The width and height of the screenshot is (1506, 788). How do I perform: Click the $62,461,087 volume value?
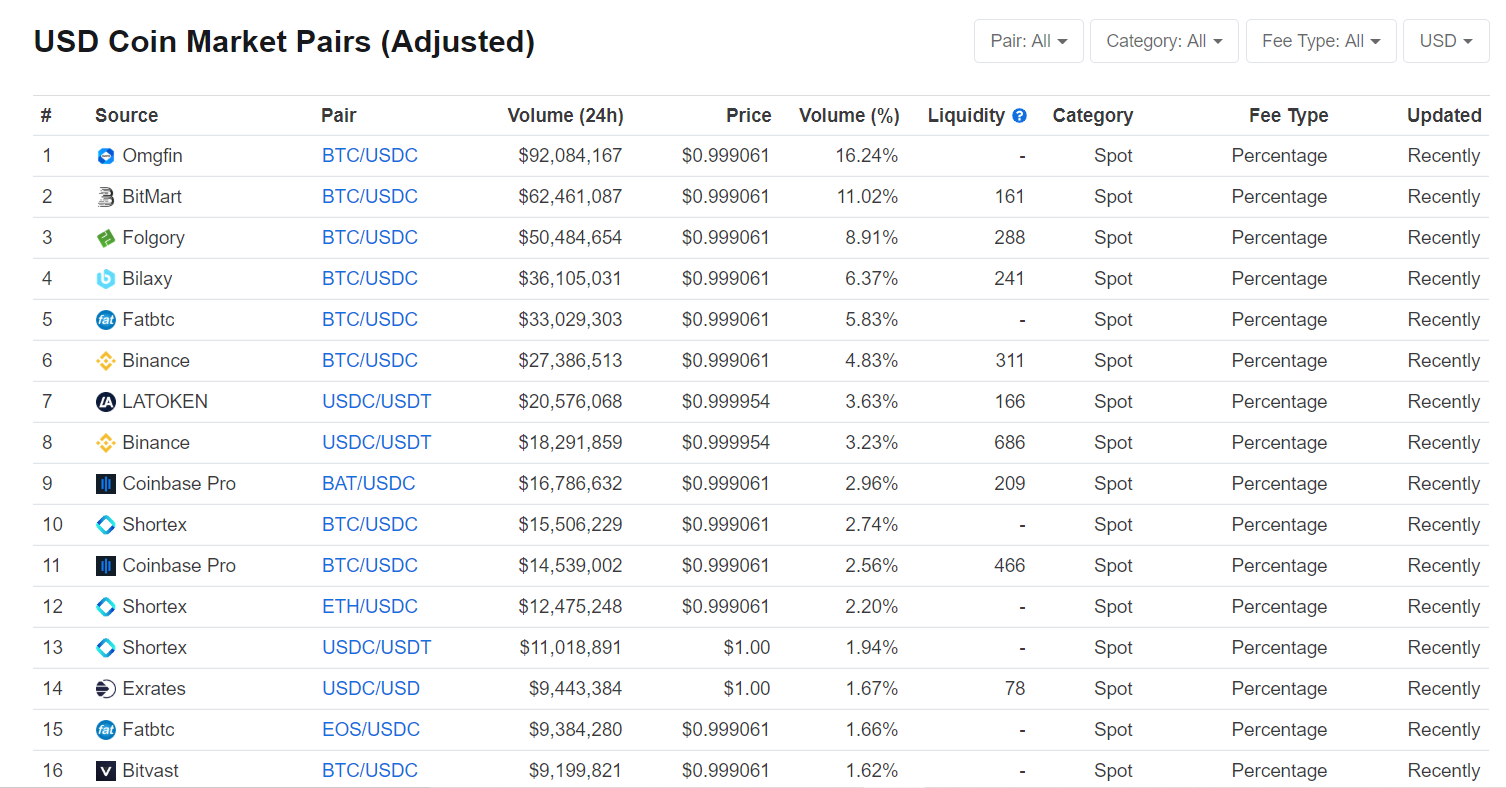click(570, 197)
